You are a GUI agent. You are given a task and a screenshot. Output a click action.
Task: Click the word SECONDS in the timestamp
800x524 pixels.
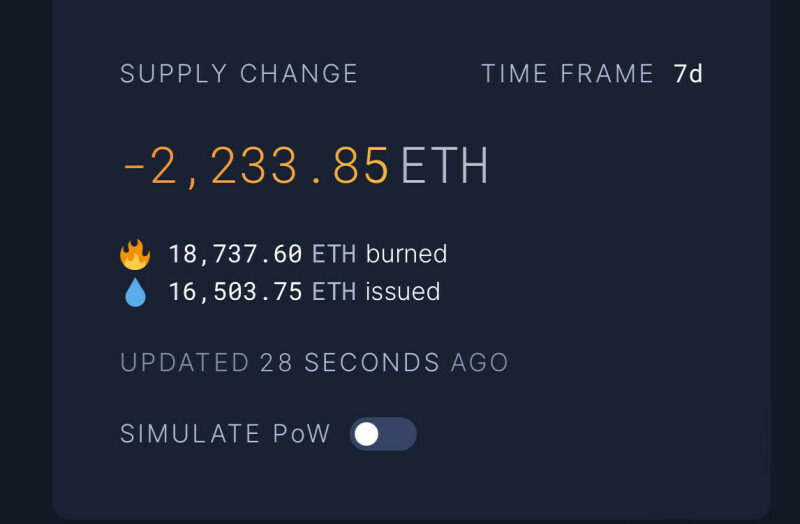click(372, 362)
